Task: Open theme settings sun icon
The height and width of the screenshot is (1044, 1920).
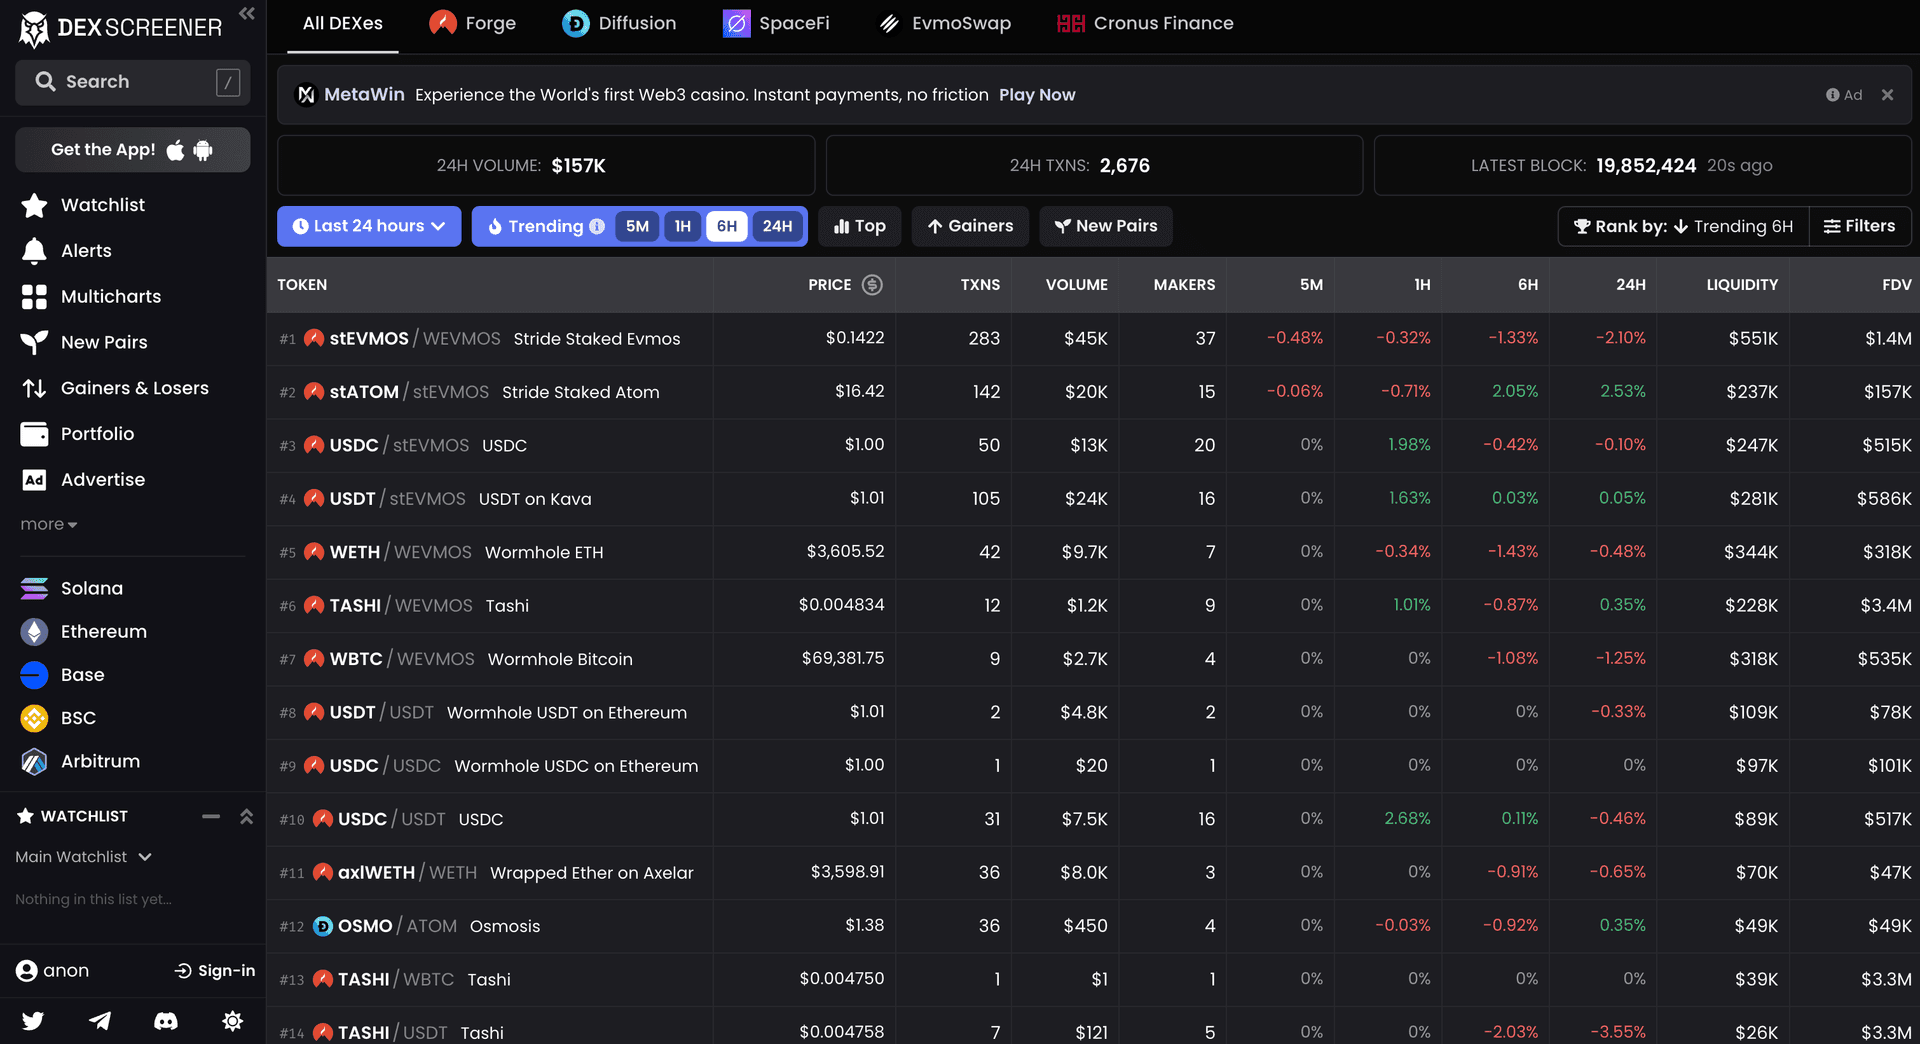Action: click(x=233, y=1021)
